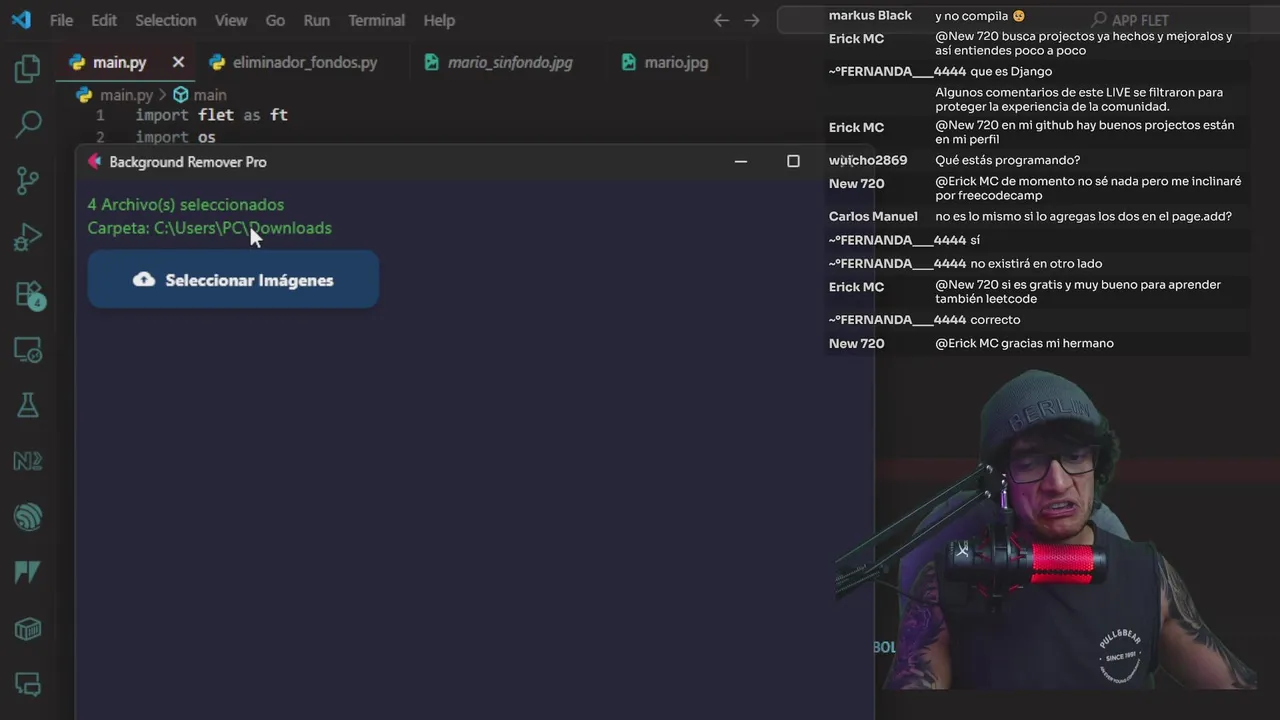Switch to the mario_sinfondo.jpg tab

click(510, 62)
